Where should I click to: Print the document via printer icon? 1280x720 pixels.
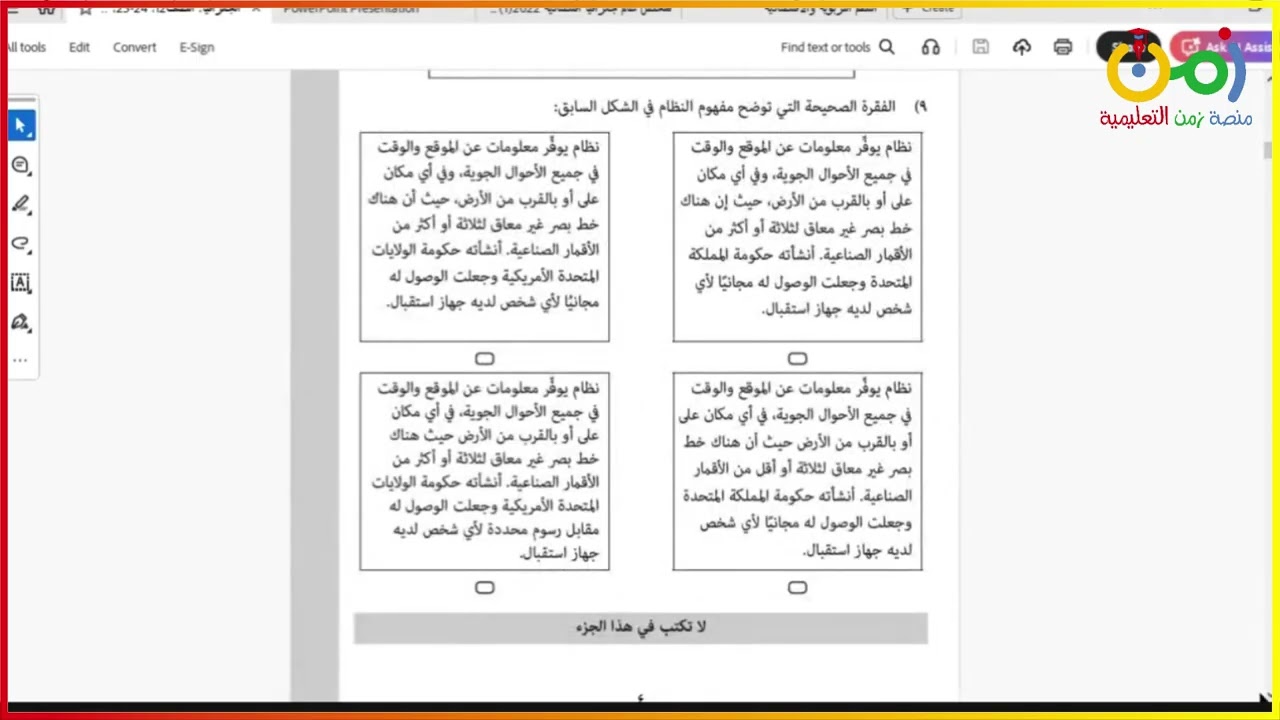click(x=1063, y=47)
